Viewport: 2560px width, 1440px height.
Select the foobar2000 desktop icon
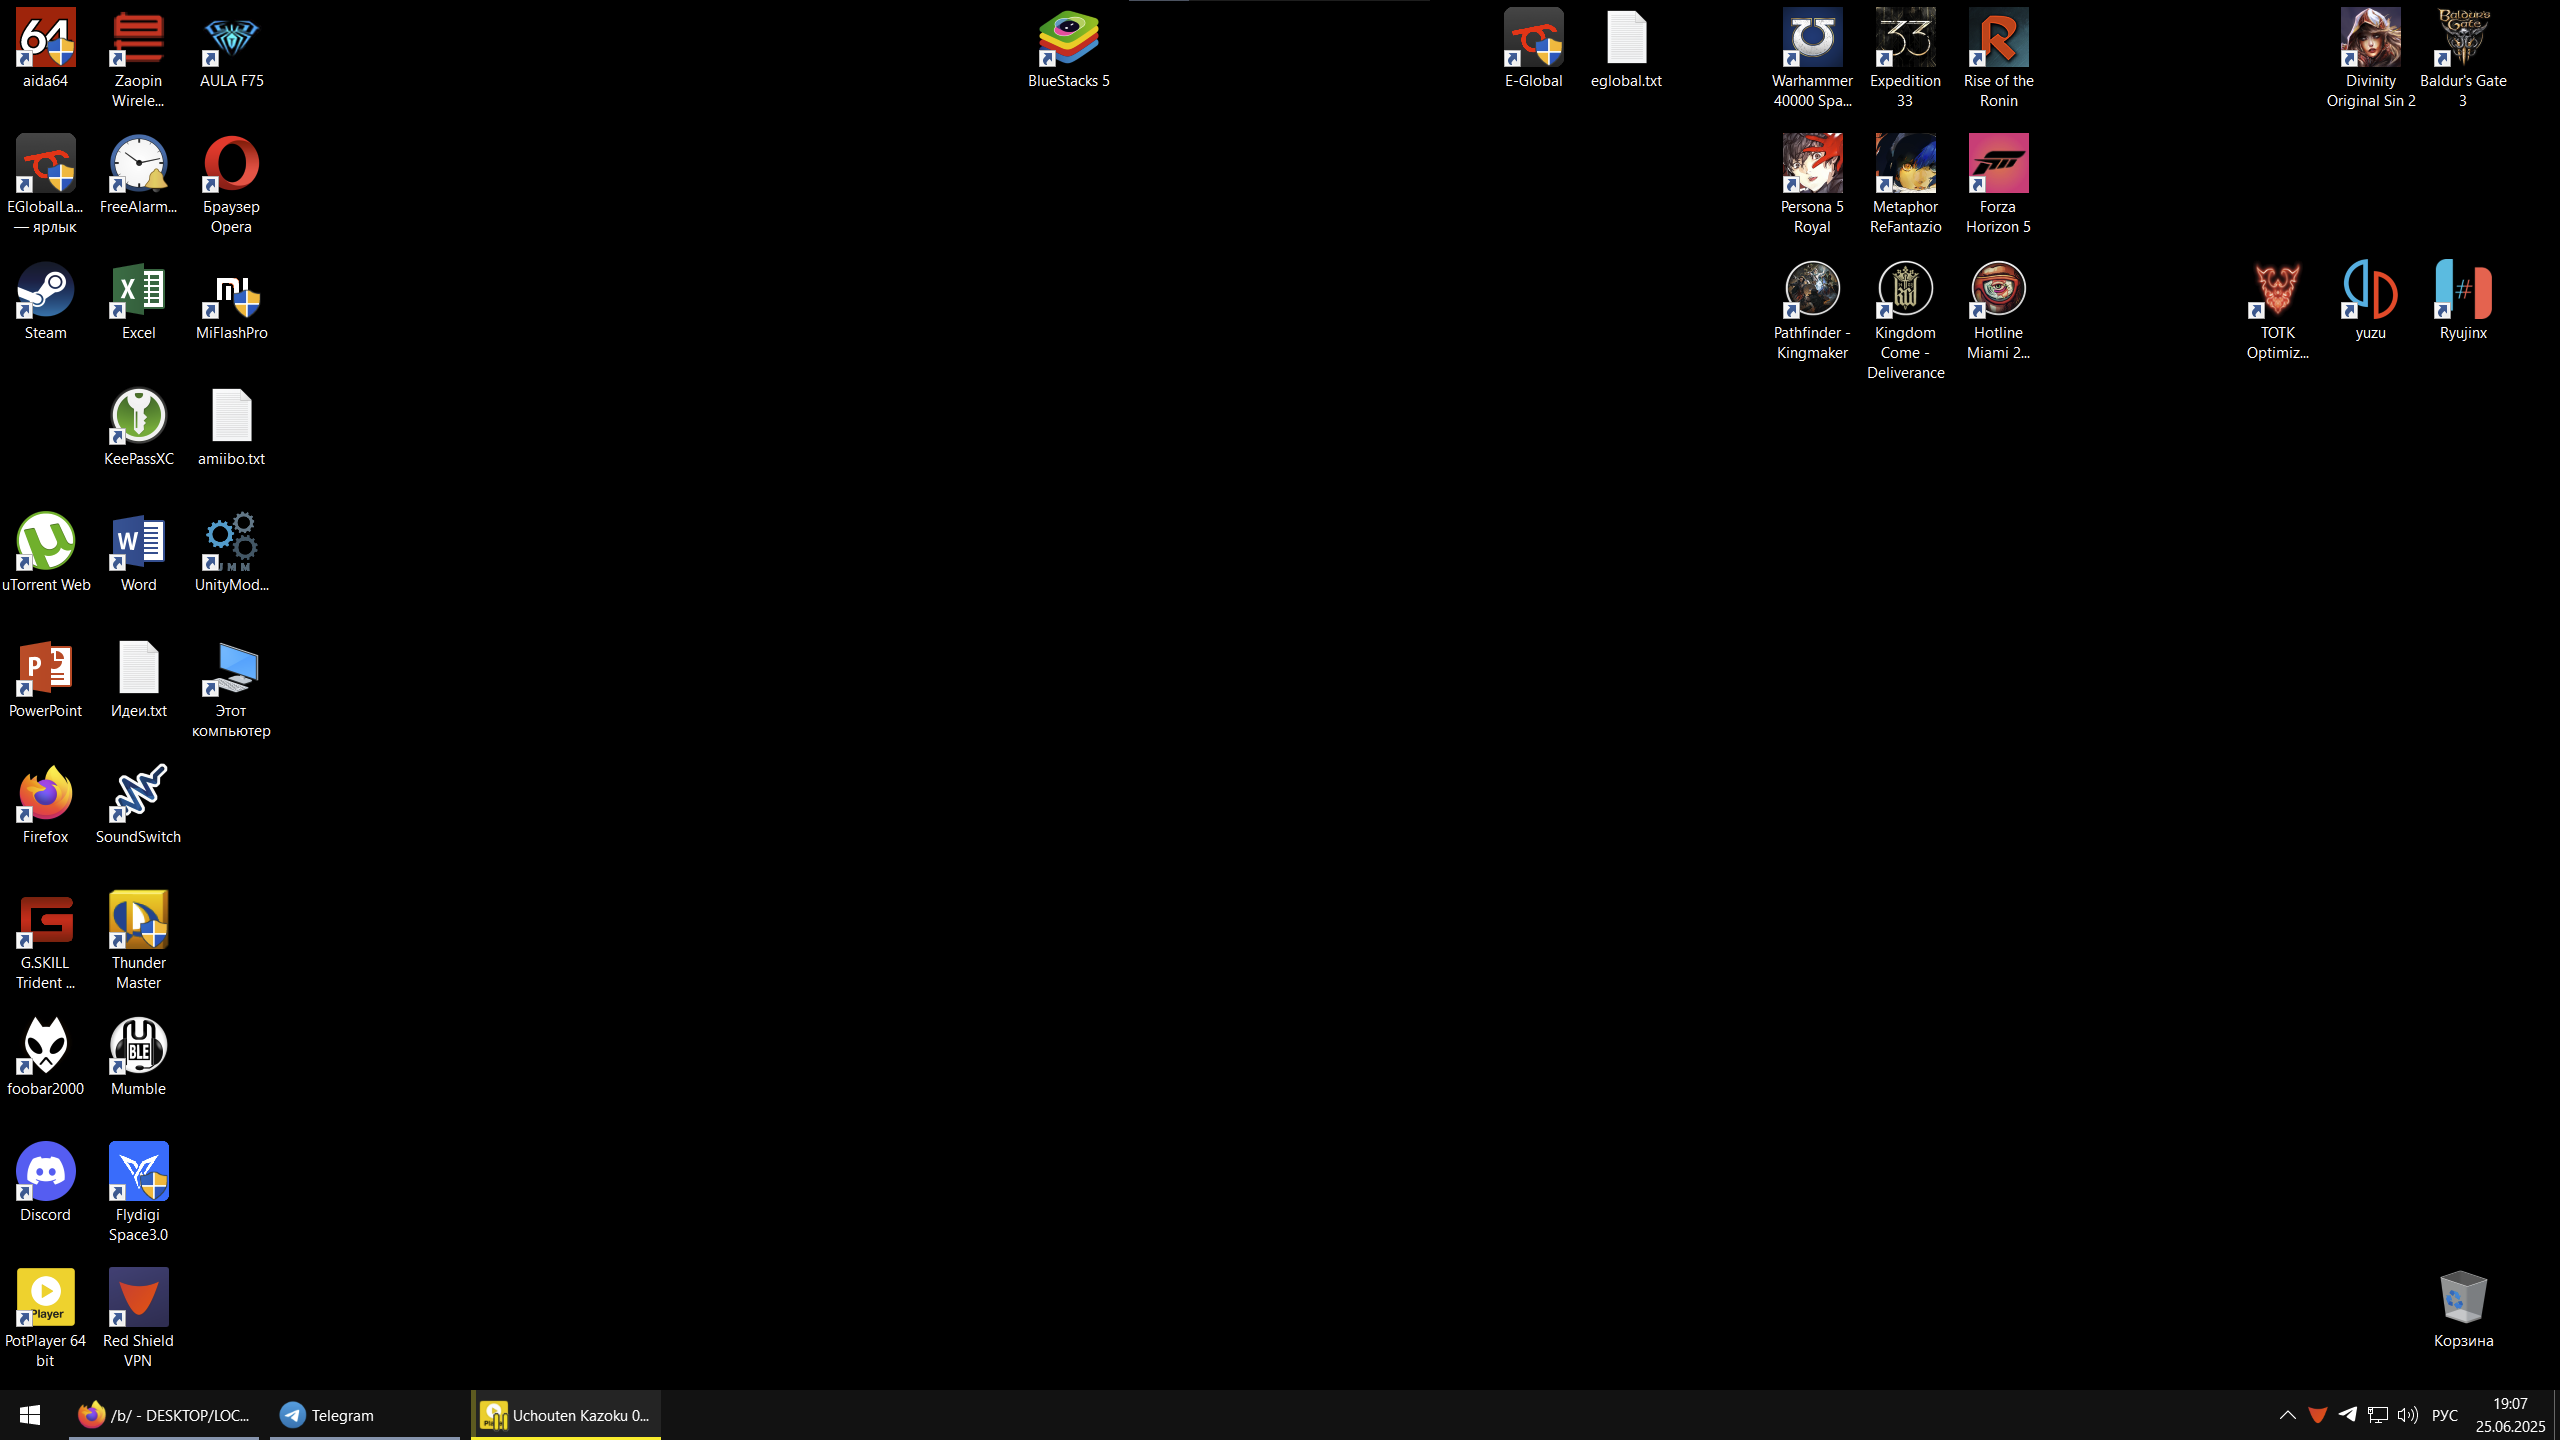click(x=45, y=1046)
